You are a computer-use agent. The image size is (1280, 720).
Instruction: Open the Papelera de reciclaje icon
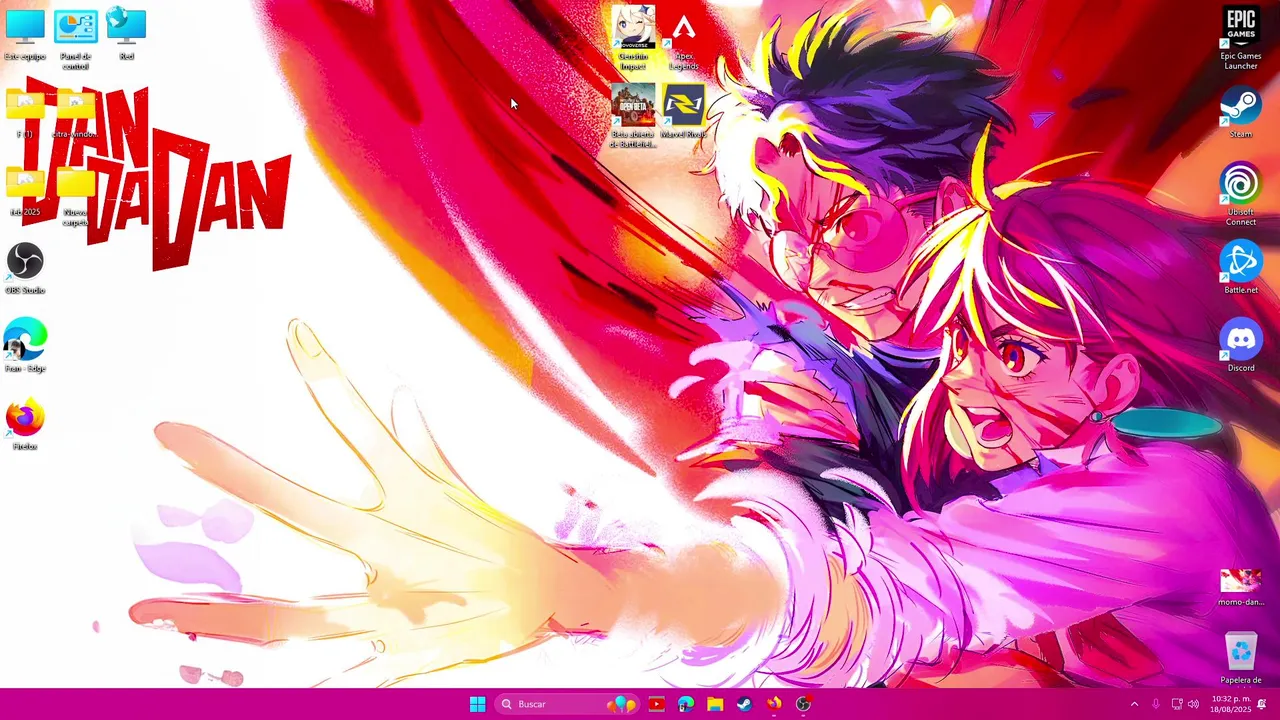(x=1241, y=658)
